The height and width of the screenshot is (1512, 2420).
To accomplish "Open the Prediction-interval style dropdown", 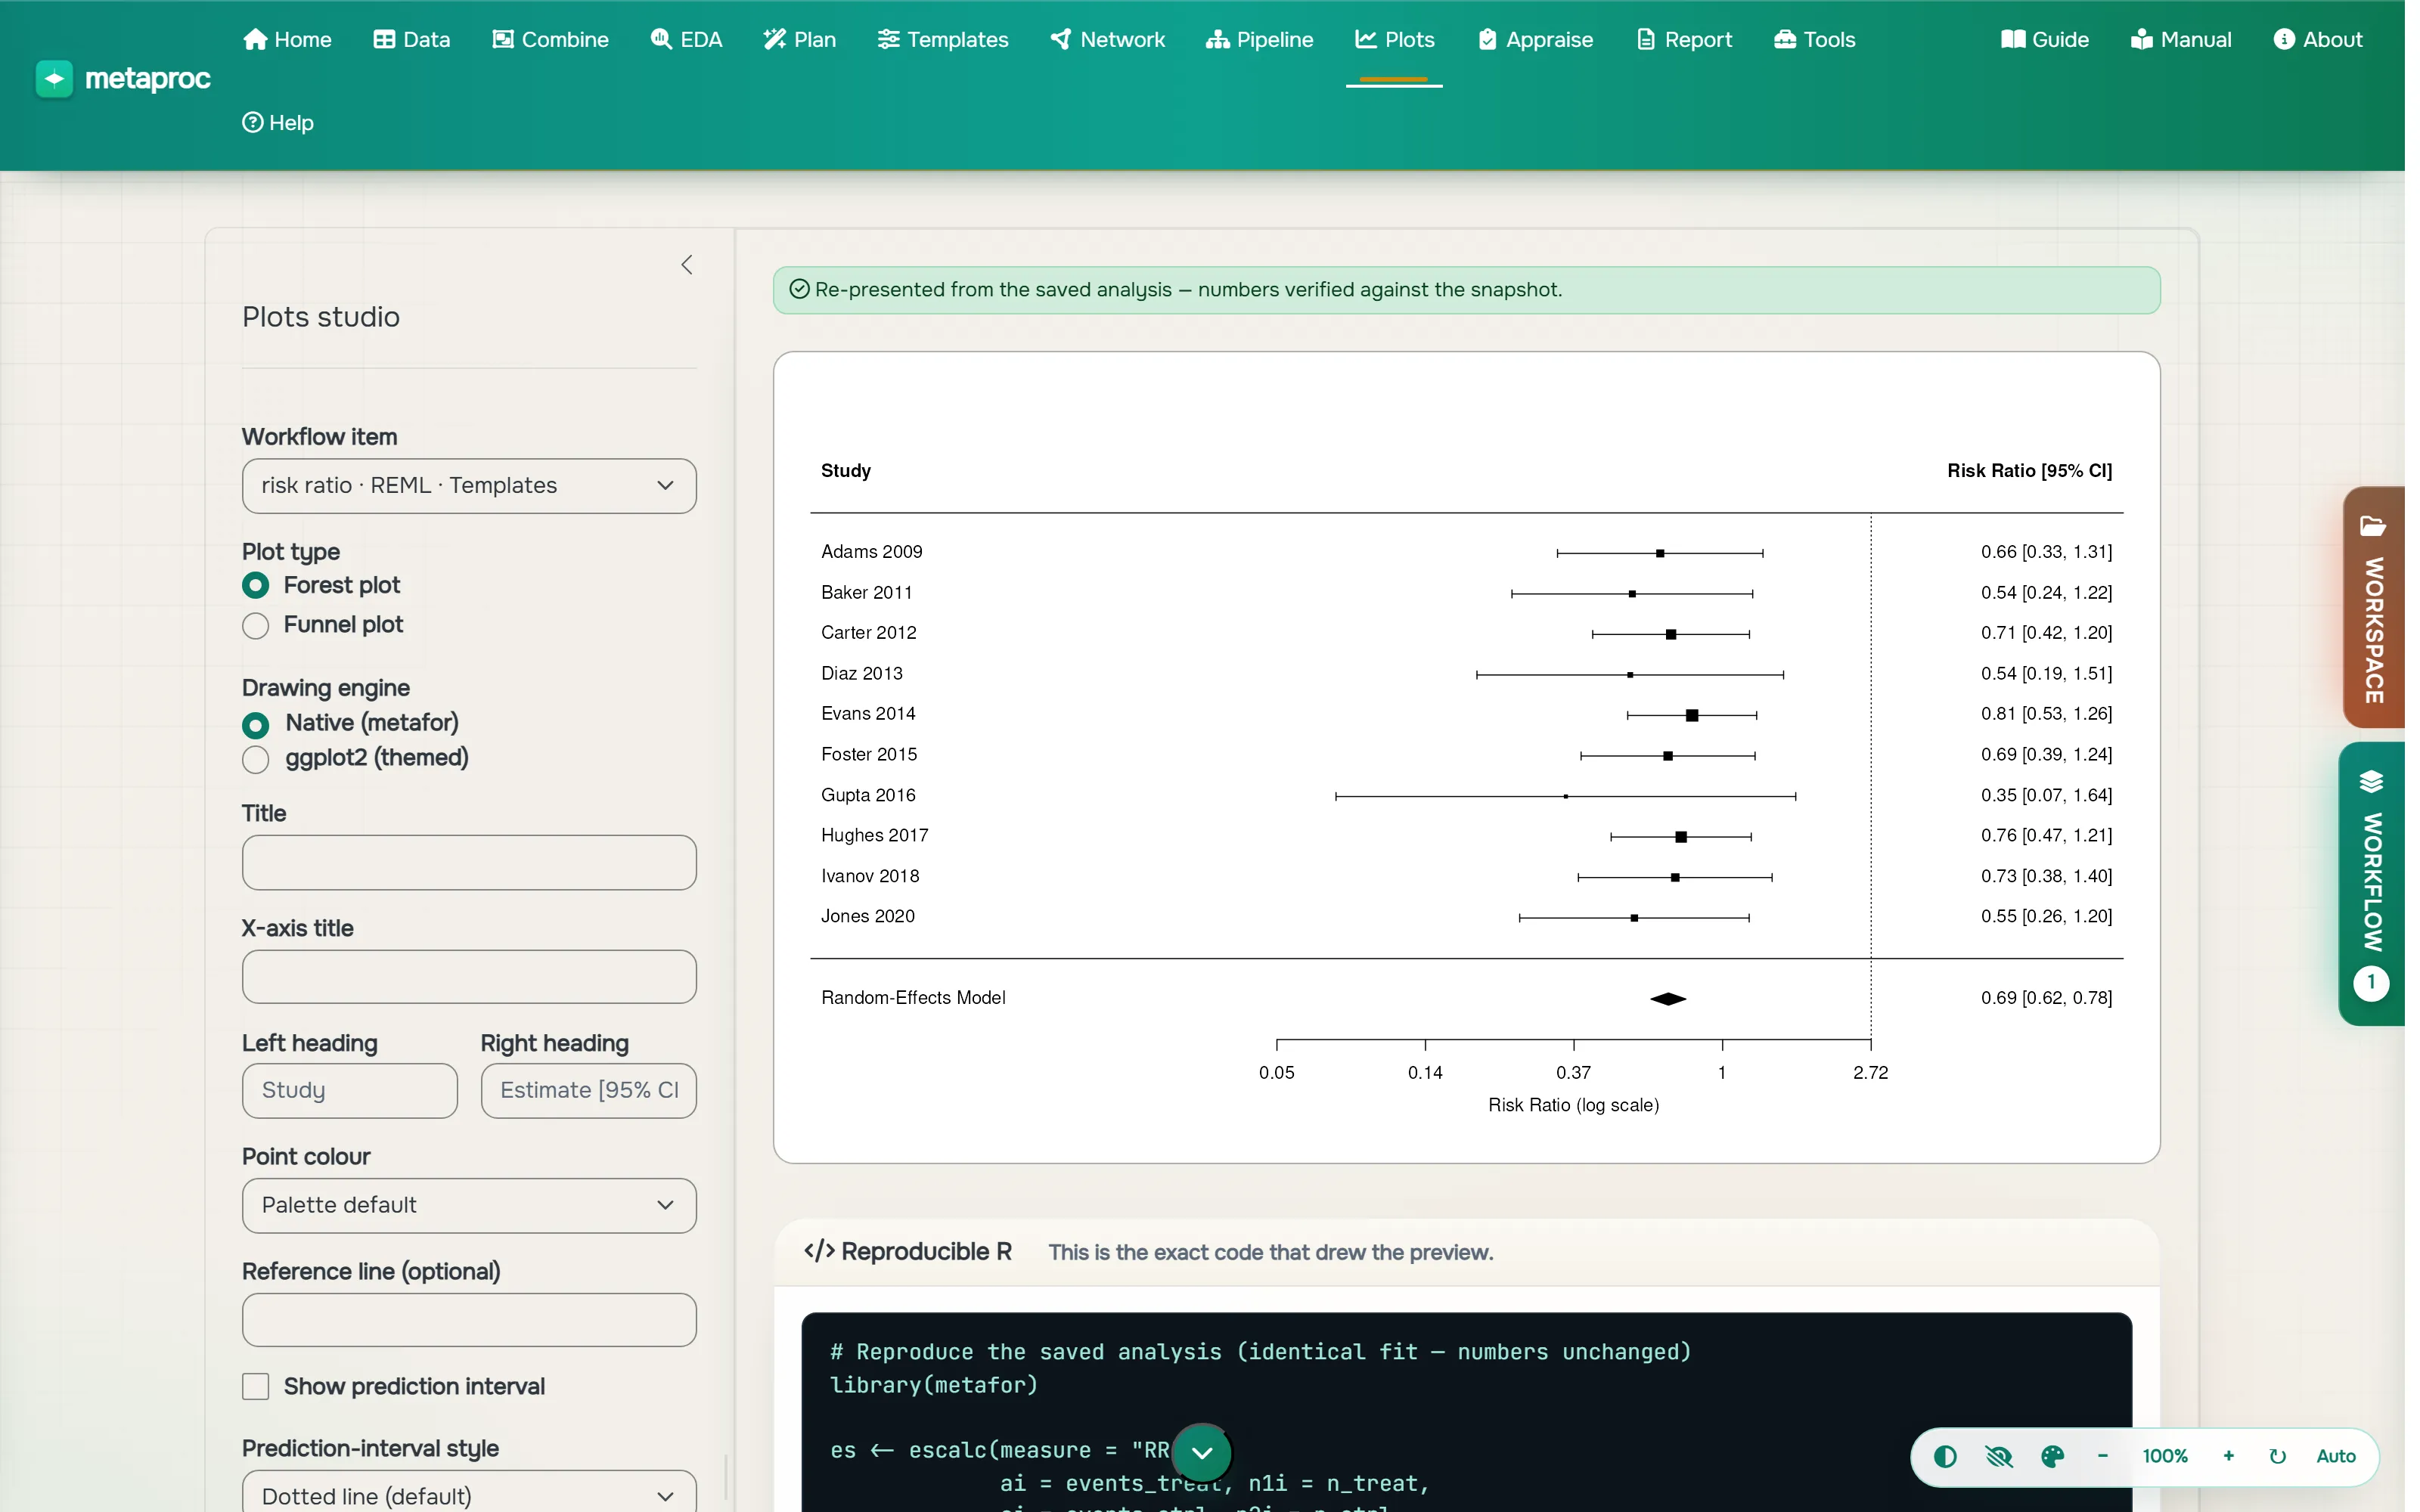I will coord(469,1491).
